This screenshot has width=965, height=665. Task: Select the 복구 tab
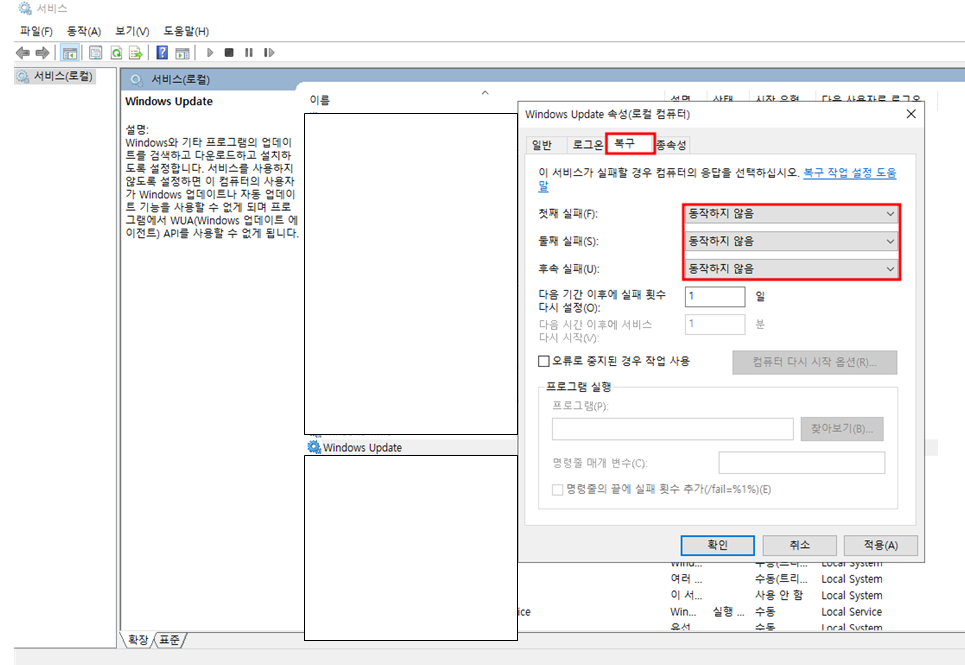tap(630, 143)
